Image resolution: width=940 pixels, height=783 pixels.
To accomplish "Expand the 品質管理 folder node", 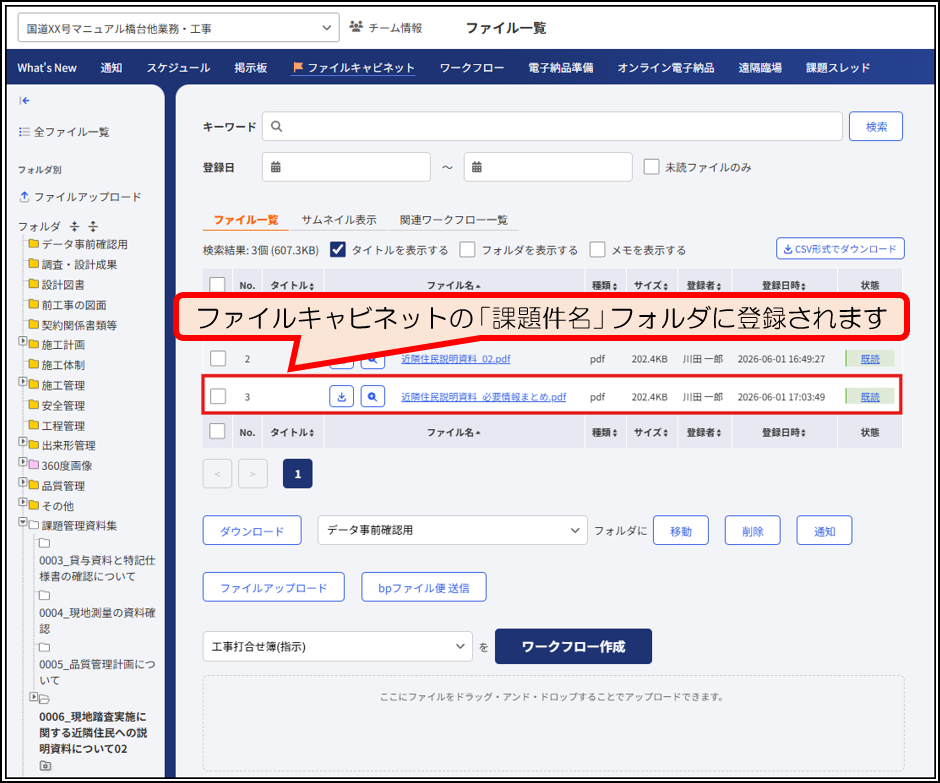I will coord(23,482).
